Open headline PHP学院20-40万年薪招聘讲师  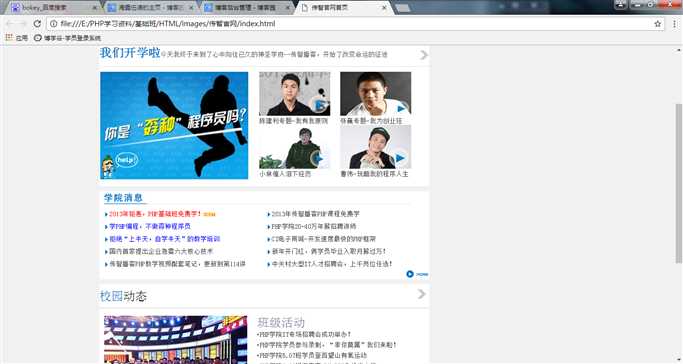(314, 226)
